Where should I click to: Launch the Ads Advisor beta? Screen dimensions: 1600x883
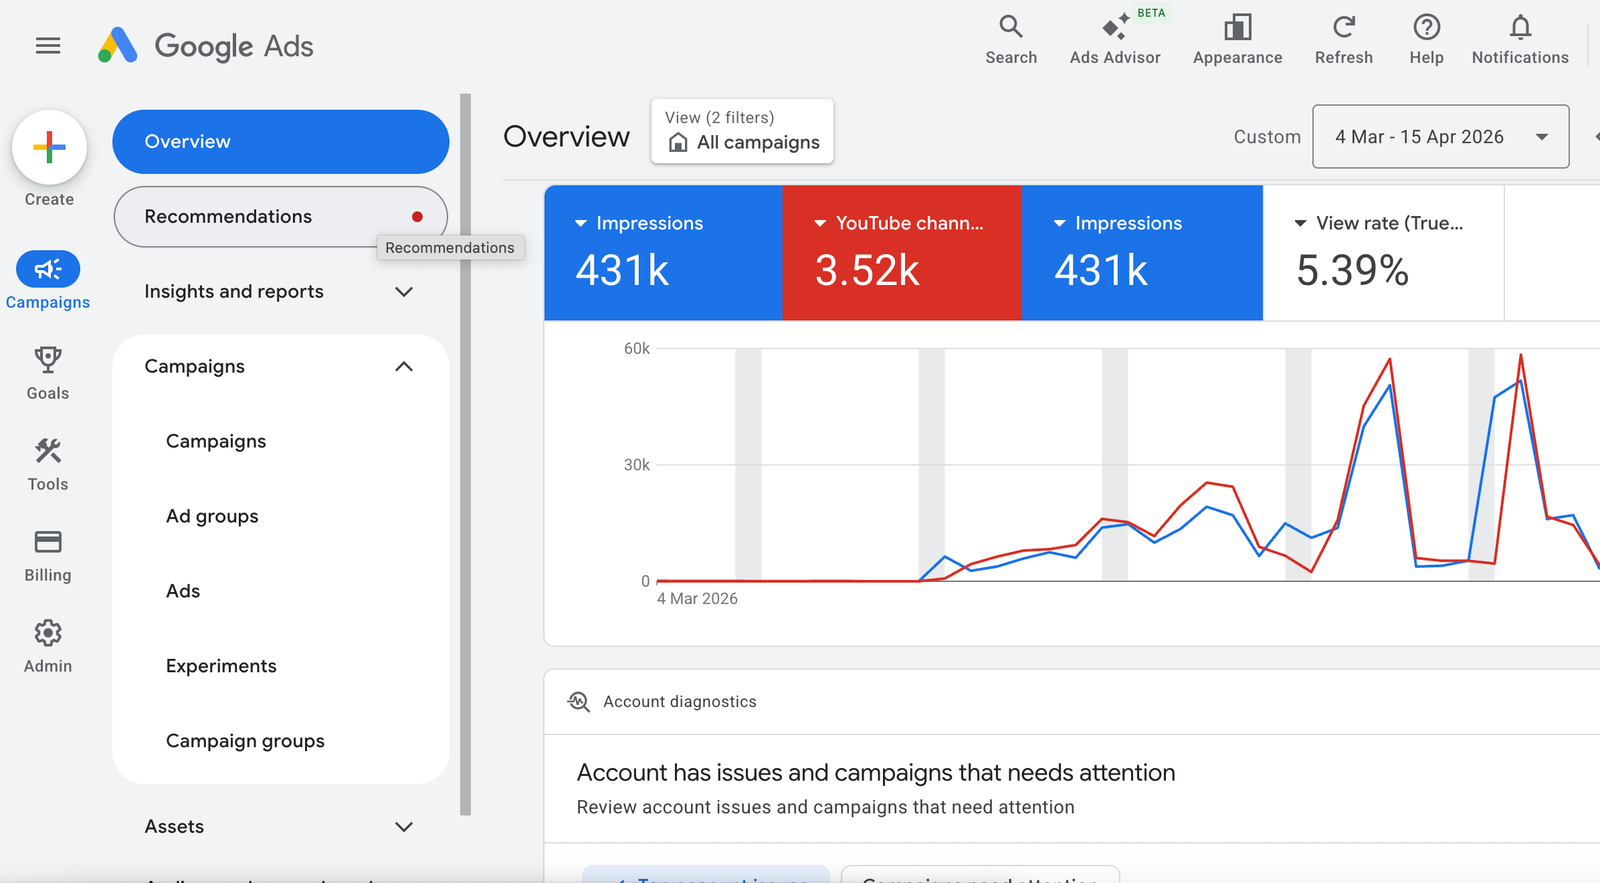[x=1115, y=40]
